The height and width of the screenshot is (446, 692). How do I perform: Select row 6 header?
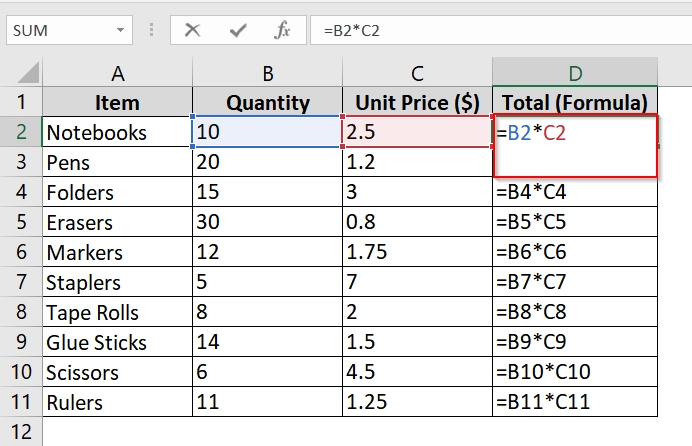point(21,252)
